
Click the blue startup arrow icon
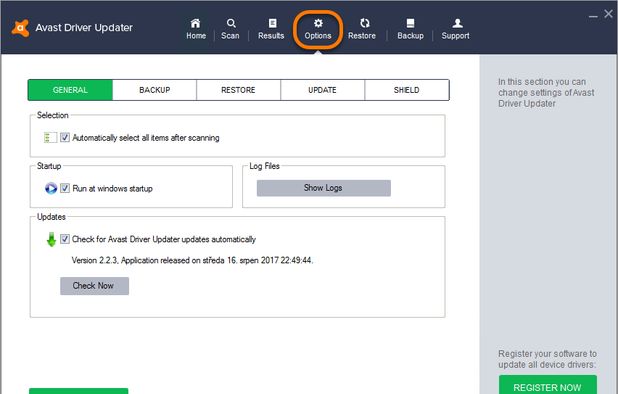pyautogui.click(x=51, y=188)
